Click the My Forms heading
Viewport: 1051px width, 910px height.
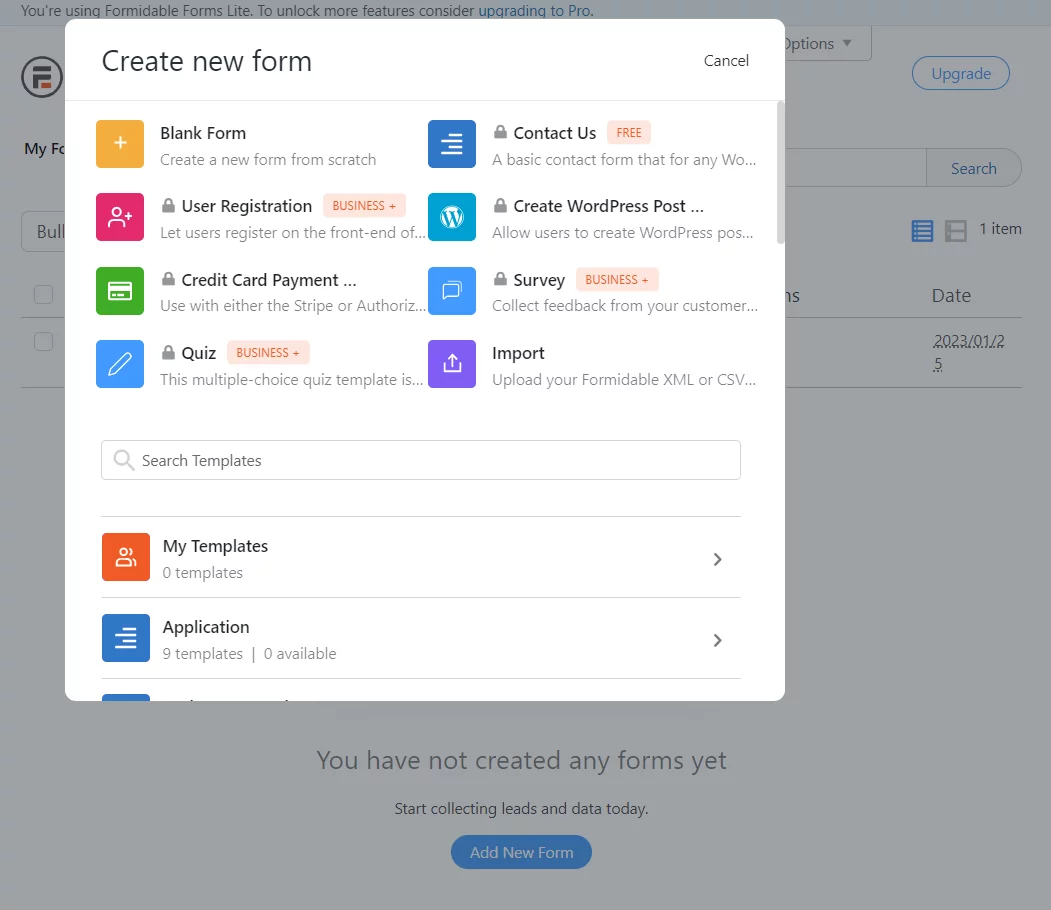44,149
